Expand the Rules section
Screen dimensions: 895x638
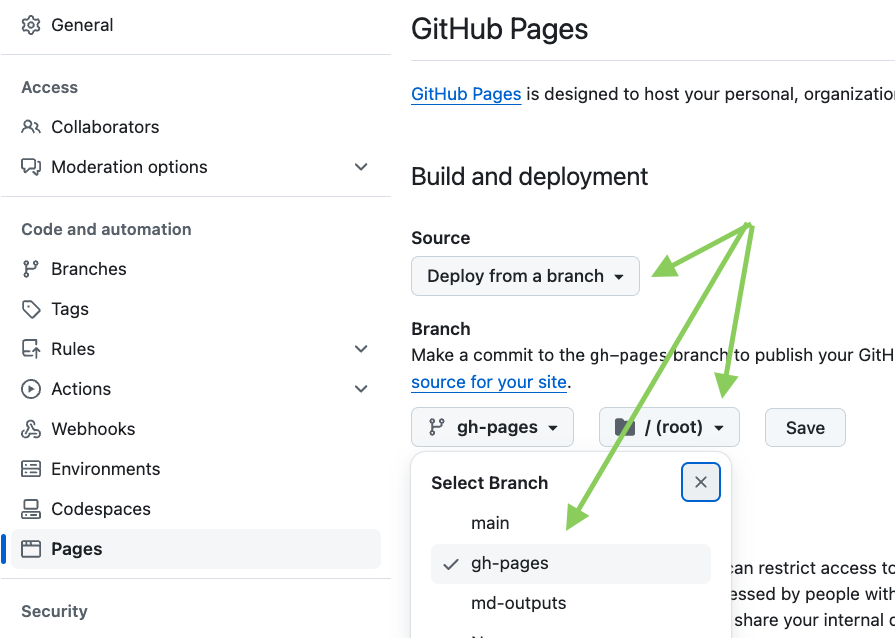pos(361,348)
